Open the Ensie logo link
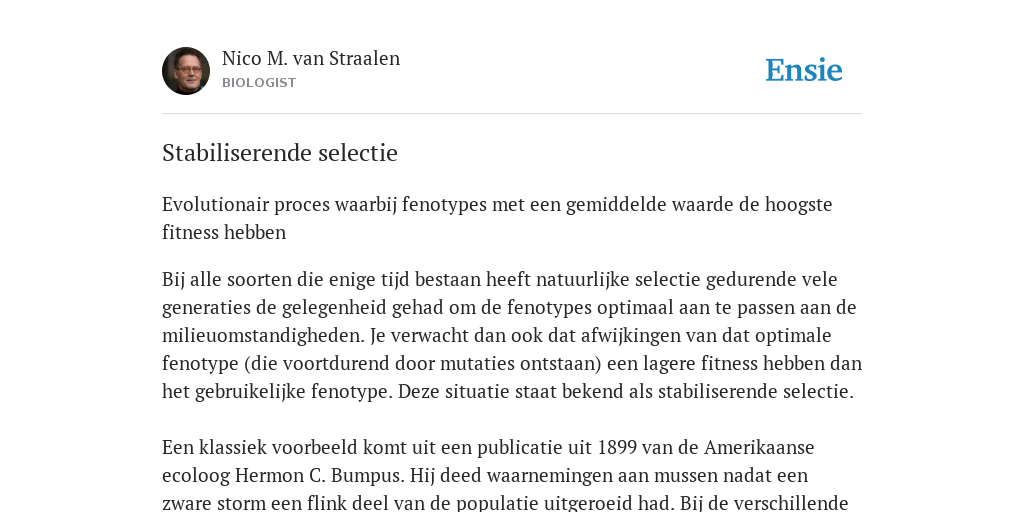 [x=804, y=70]
